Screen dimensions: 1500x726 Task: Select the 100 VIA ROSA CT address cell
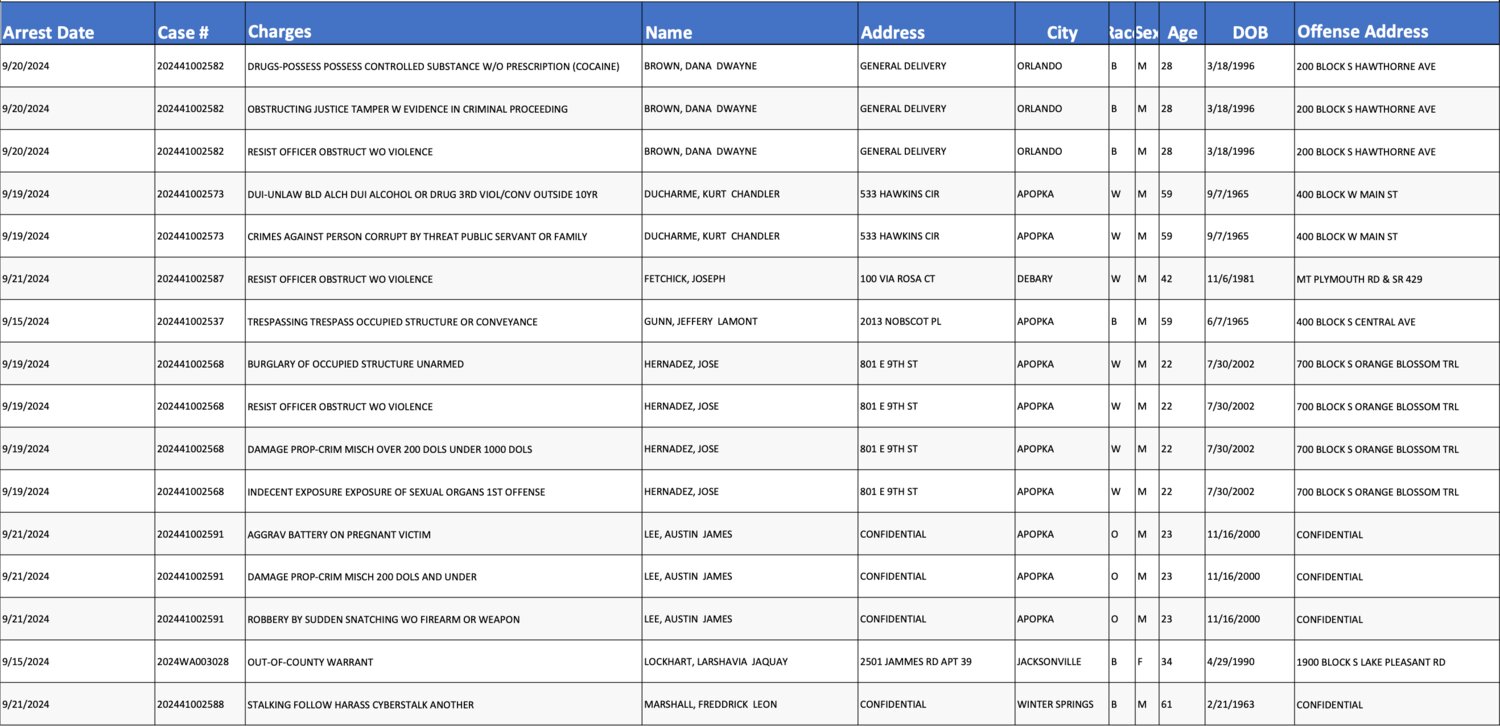pos(936,279)
